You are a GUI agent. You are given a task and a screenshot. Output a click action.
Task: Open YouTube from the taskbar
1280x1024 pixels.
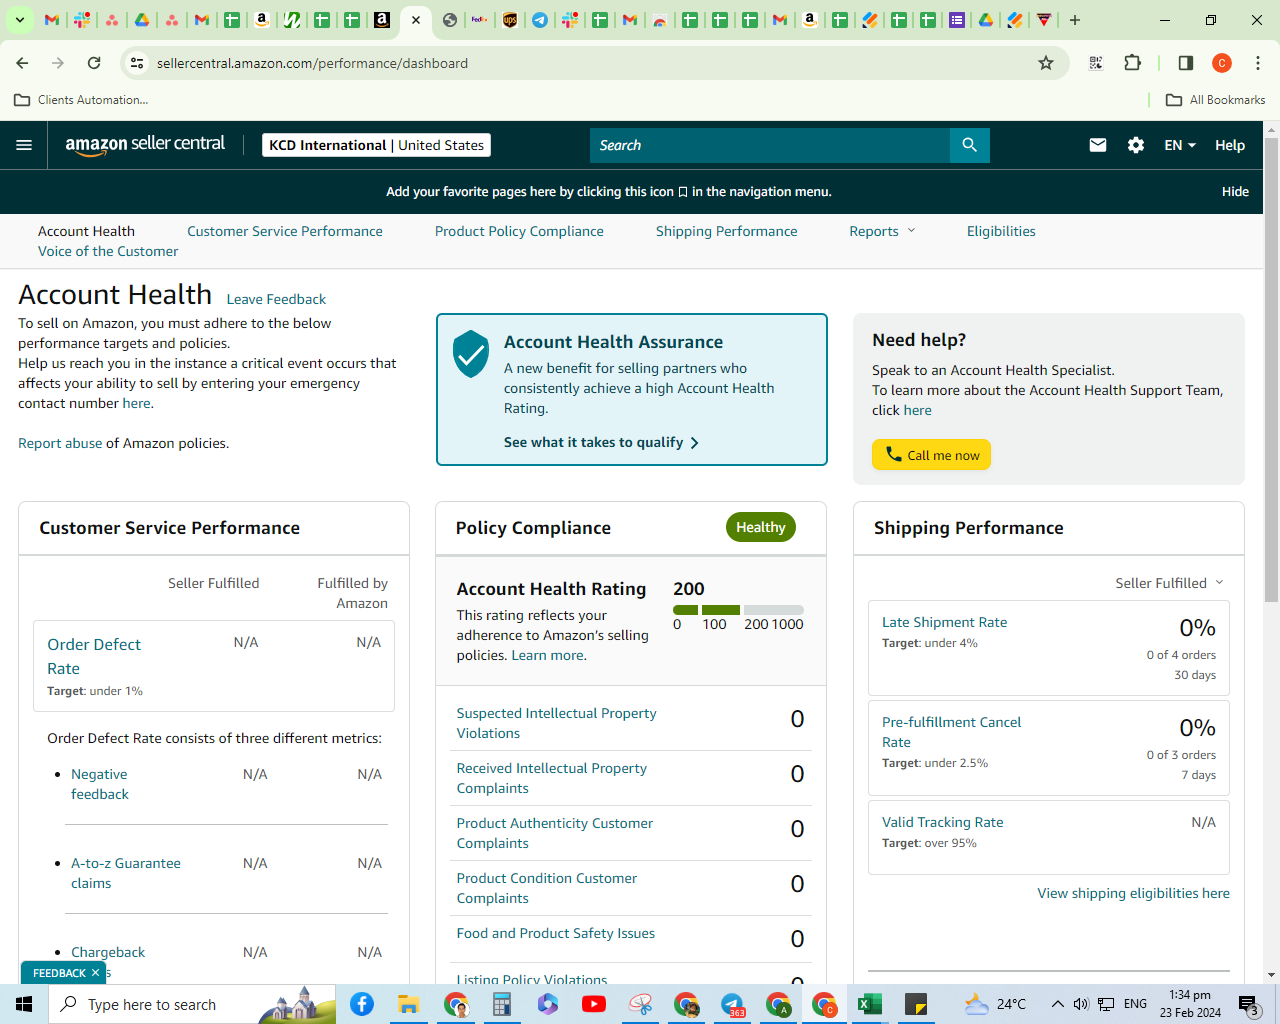pos(594,1004)
